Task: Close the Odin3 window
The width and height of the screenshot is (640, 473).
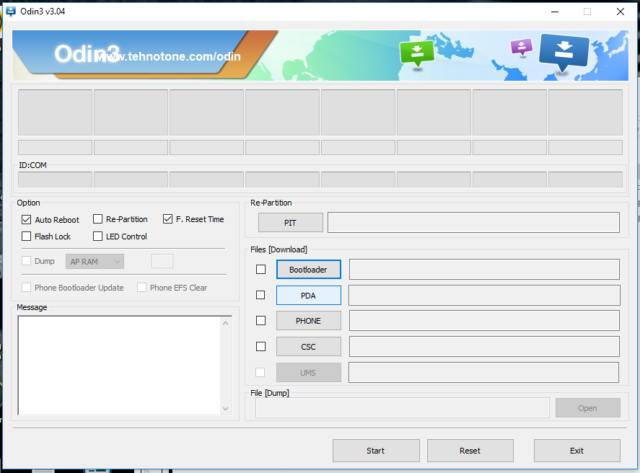Action: [x=620, y=11]
